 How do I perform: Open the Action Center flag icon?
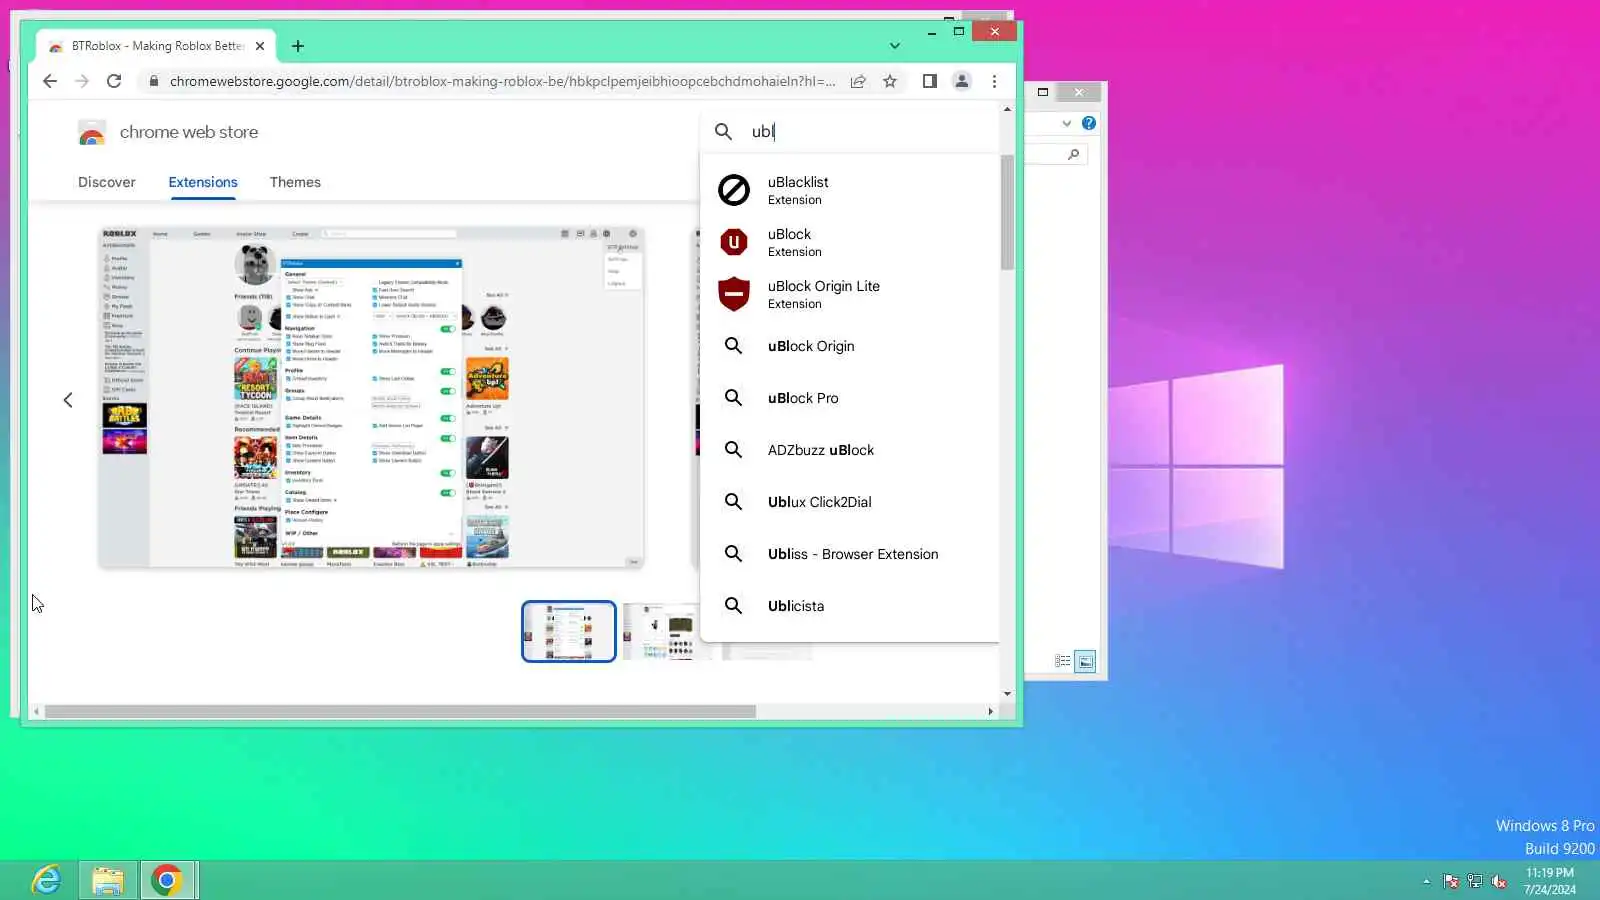tap(1451, 881)
